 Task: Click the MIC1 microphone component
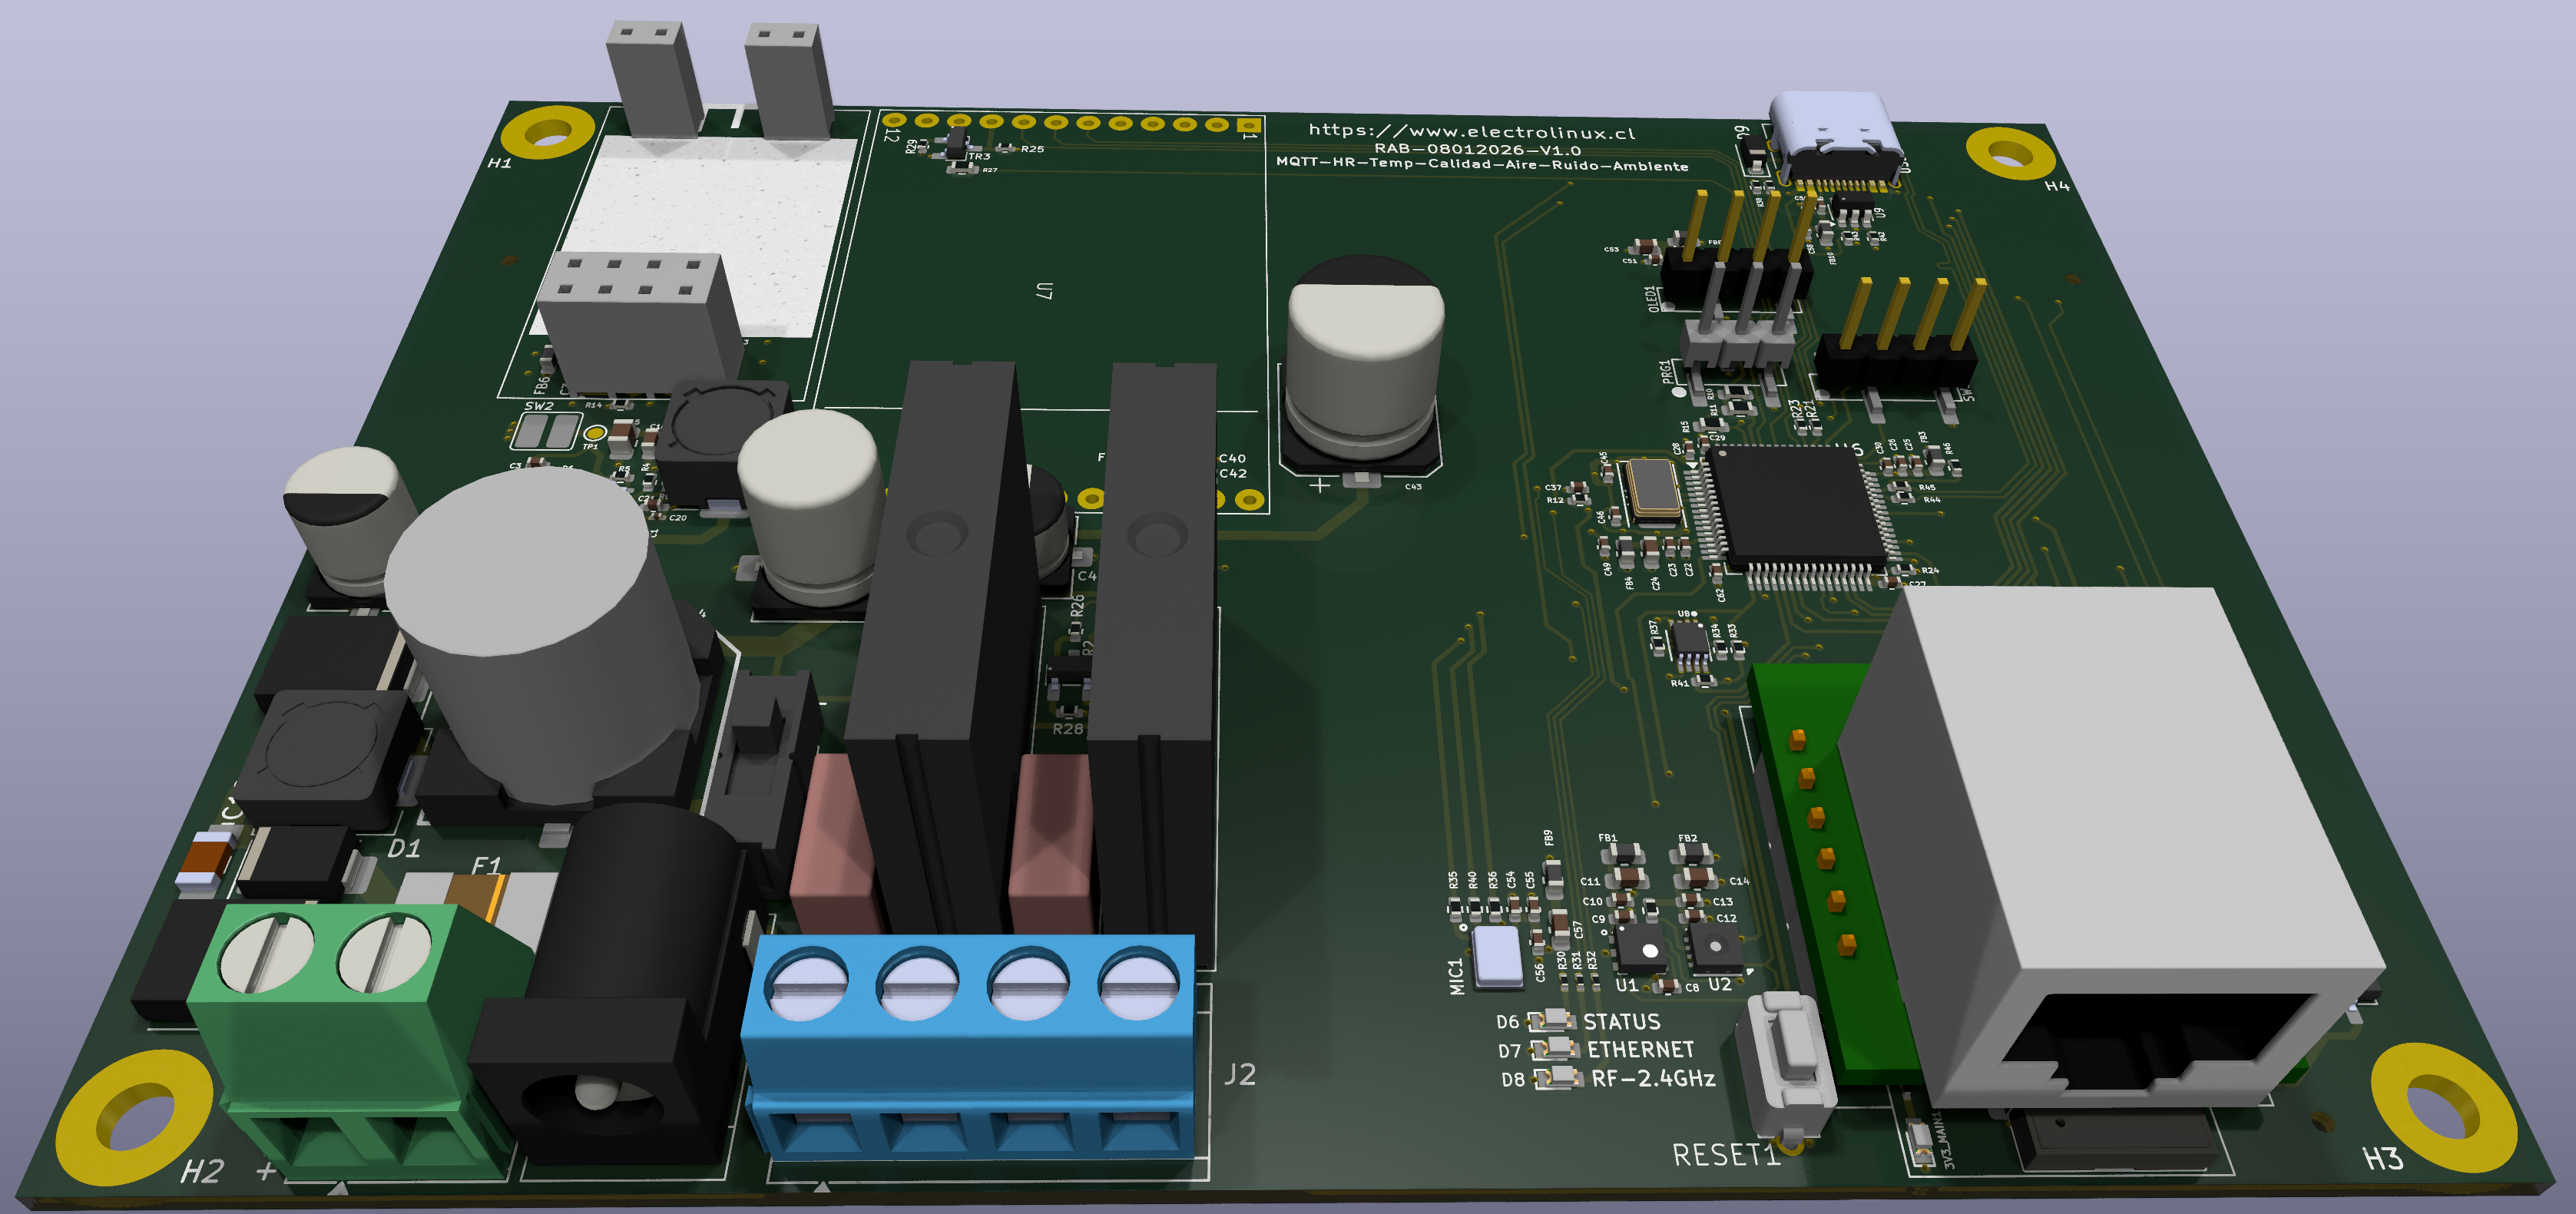1496,955
